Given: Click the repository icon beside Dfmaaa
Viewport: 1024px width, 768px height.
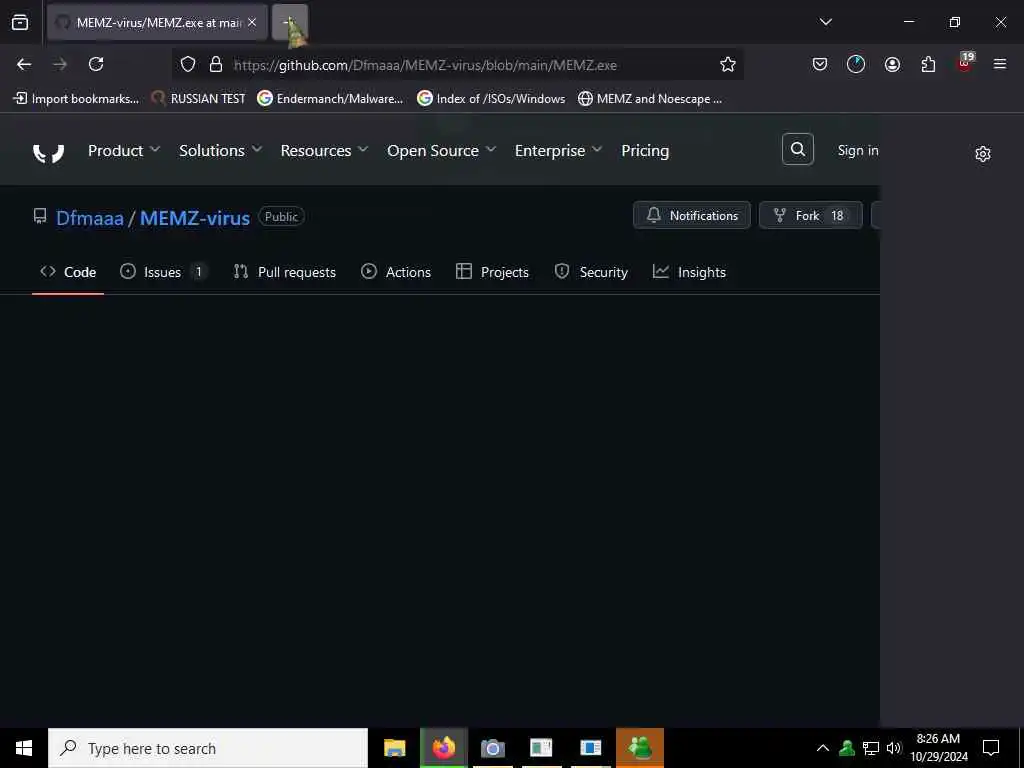Looking at the screenshot, I should click(40, 216).
